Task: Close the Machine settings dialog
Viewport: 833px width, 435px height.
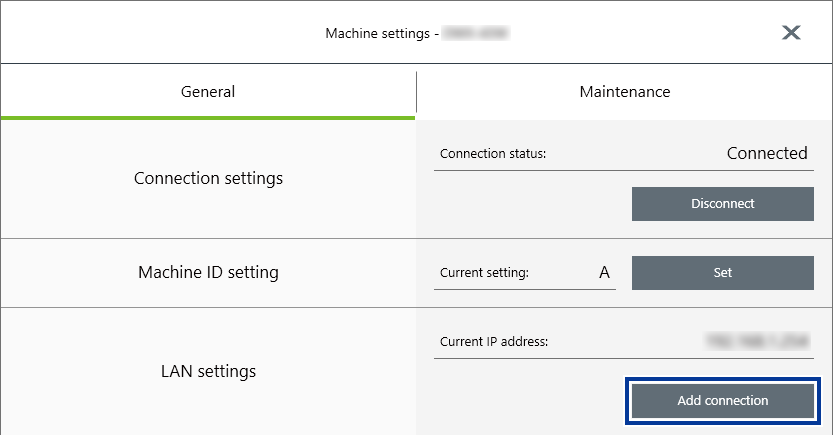Action: (x=791, y=32)
